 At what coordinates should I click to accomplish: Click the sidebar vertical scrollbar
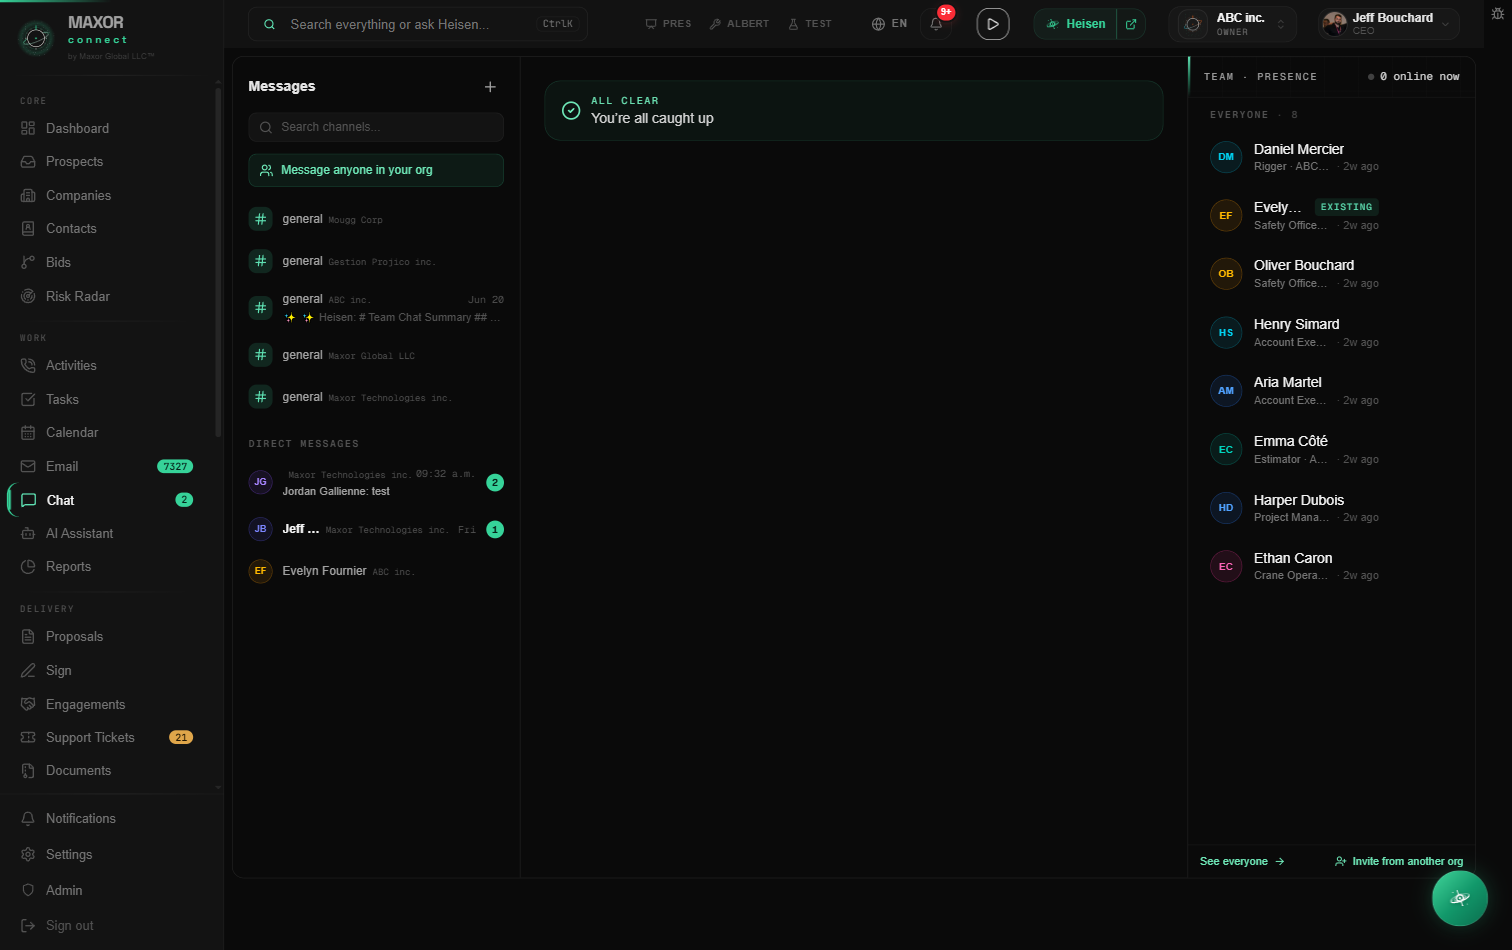(218, 262)
